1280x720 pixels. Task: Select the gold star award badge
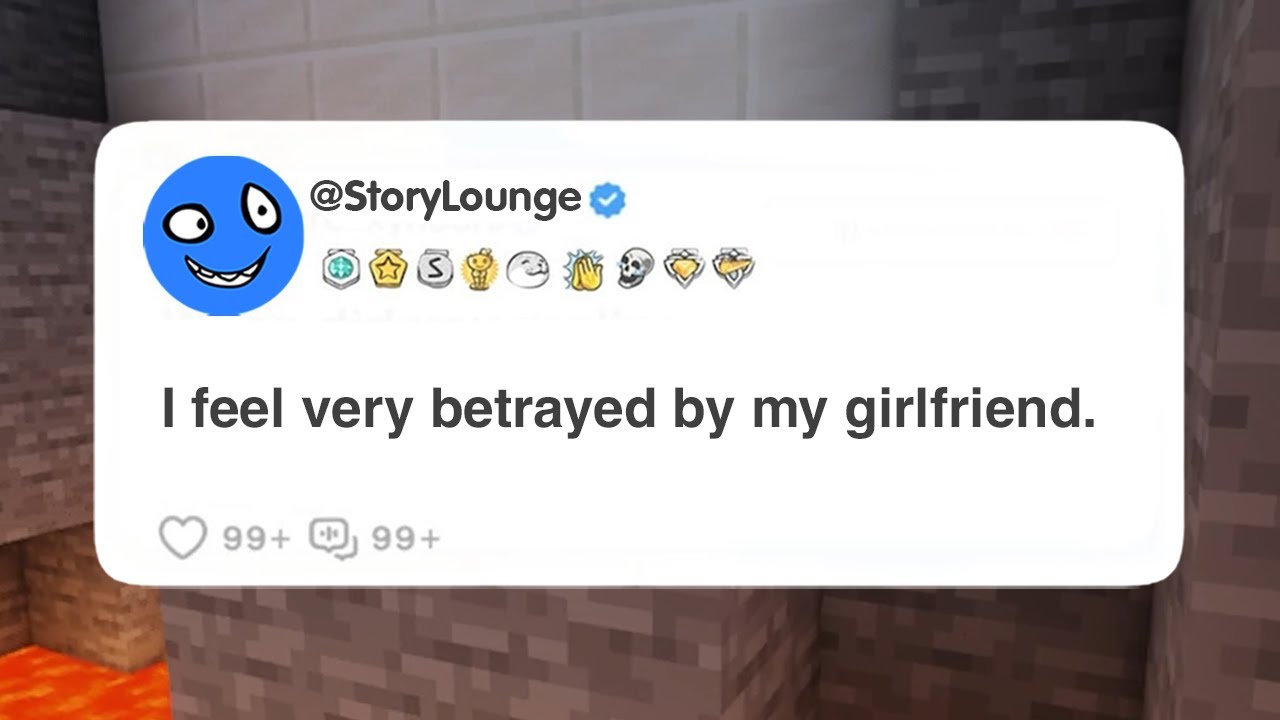388,269
